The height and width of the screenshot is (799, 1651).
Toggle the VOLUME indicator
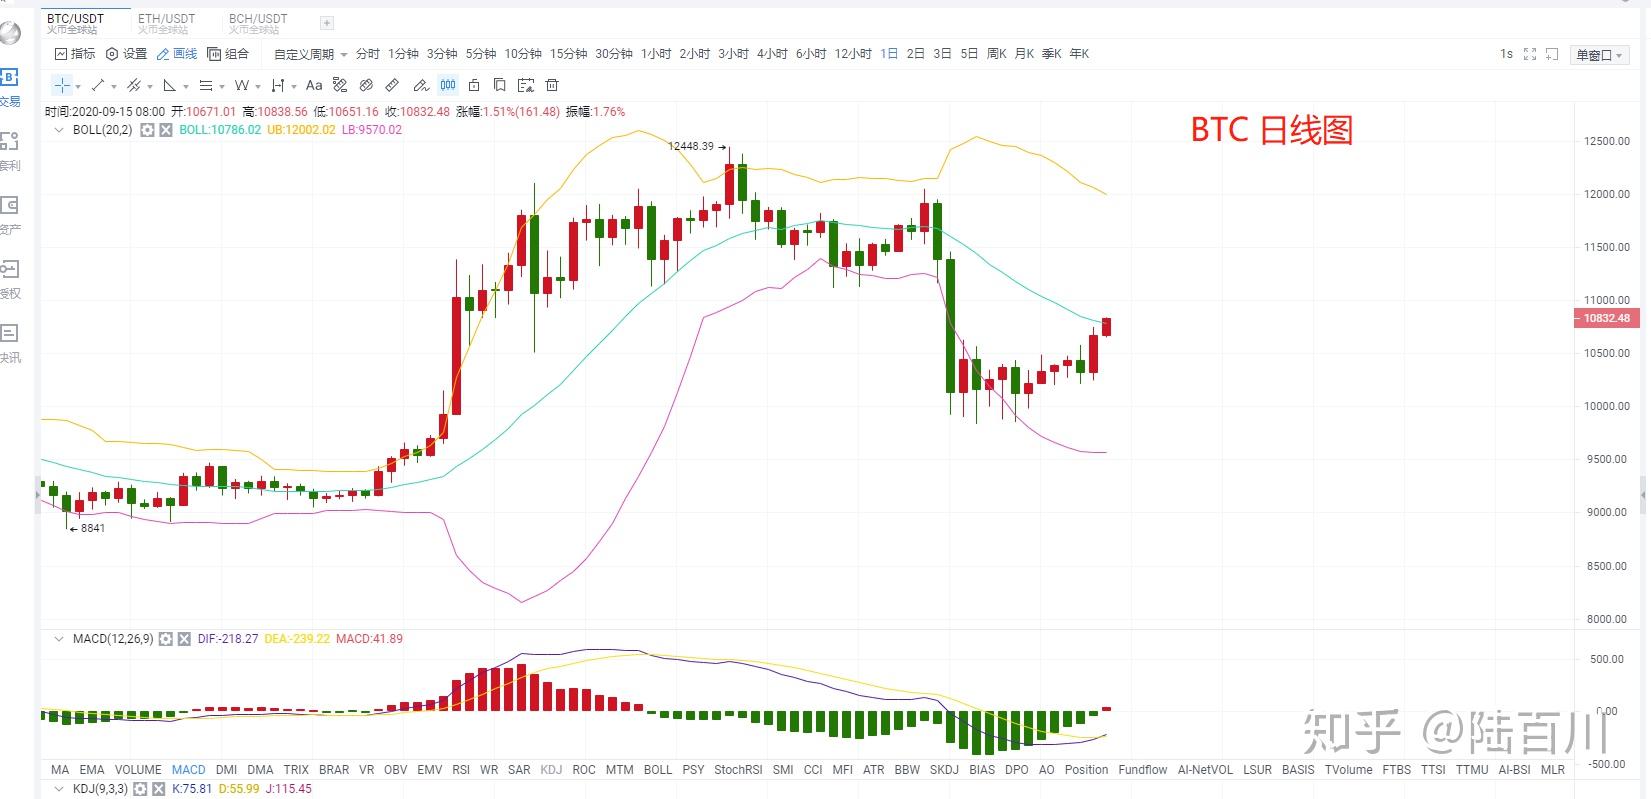point(138,770)
